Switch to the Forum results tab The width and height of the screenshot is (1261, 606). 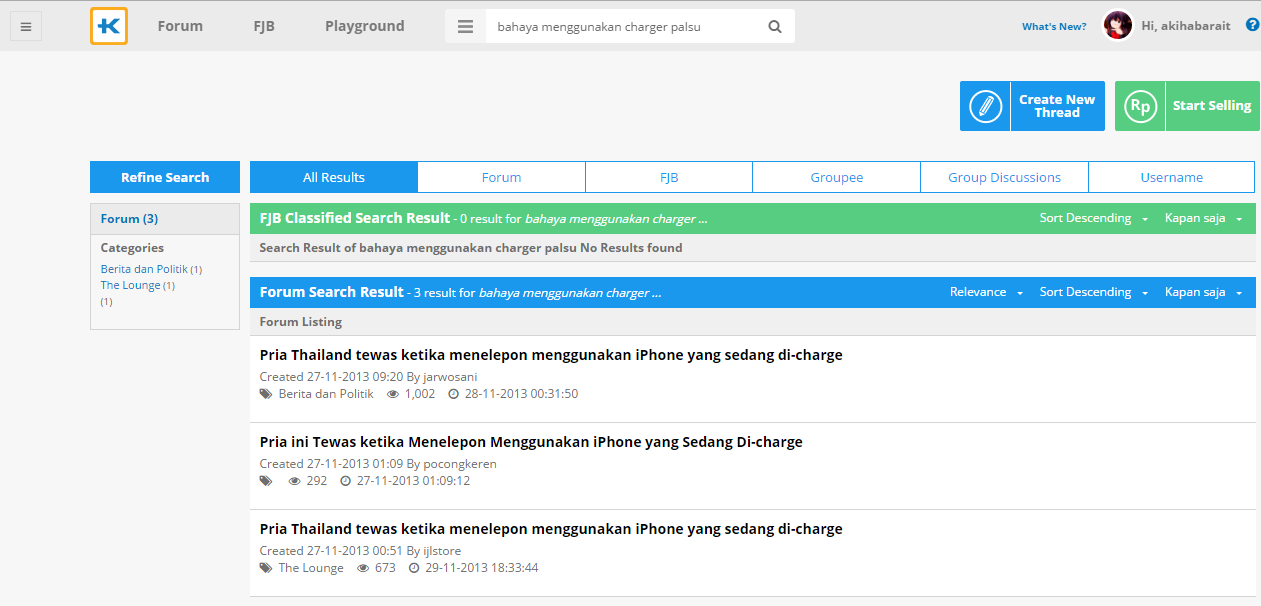tap(501, 177)
